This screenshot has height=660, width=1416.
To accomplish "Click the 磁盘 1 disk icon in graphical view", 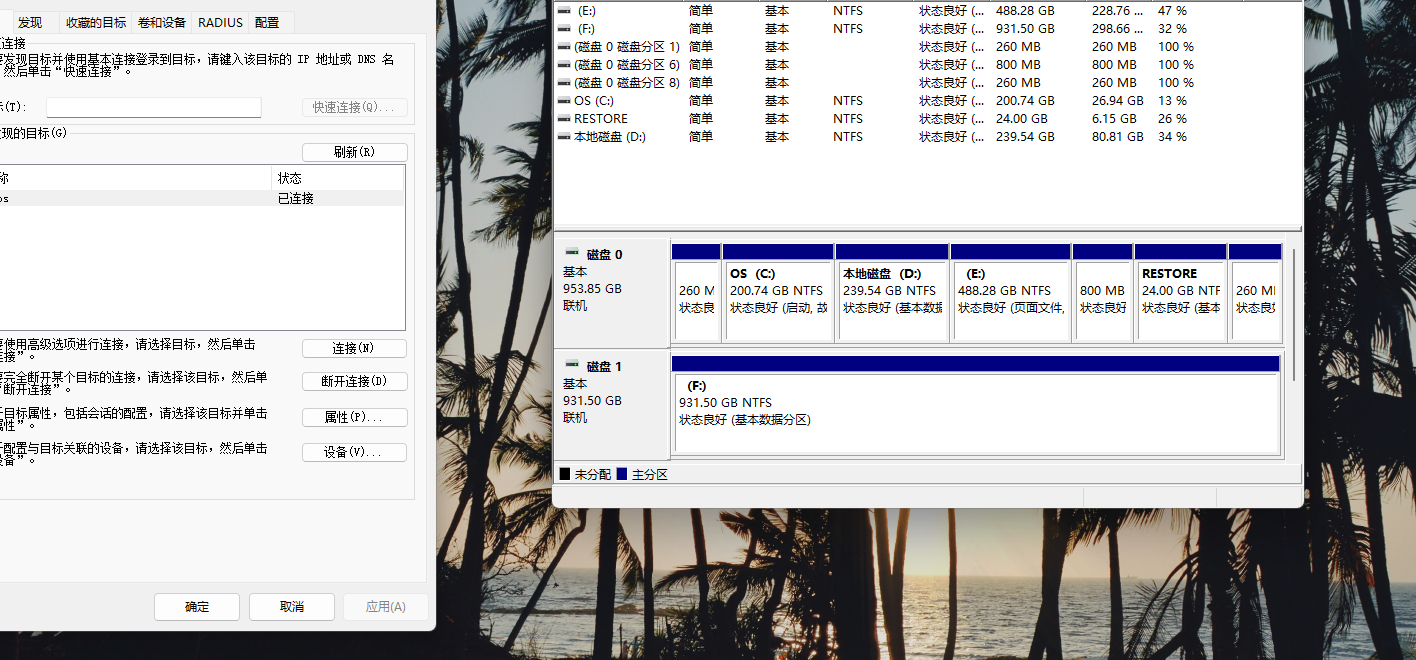I will tap(572, 366).
